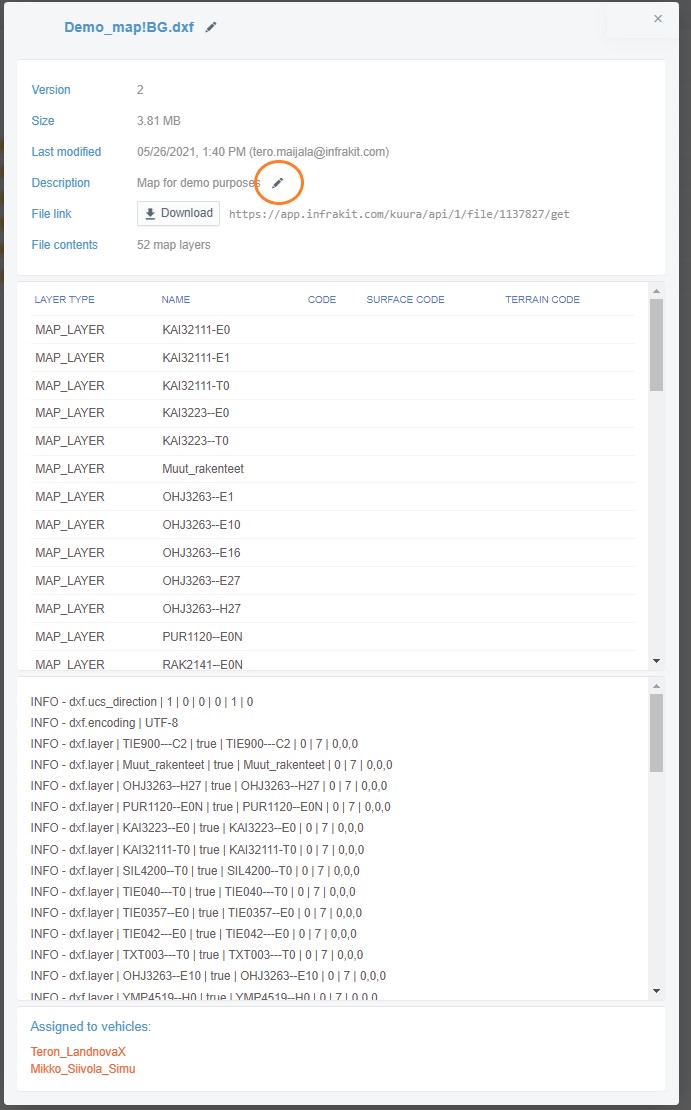
Task: Sort by LAYER TYPE column header
Action: (64, 299)
